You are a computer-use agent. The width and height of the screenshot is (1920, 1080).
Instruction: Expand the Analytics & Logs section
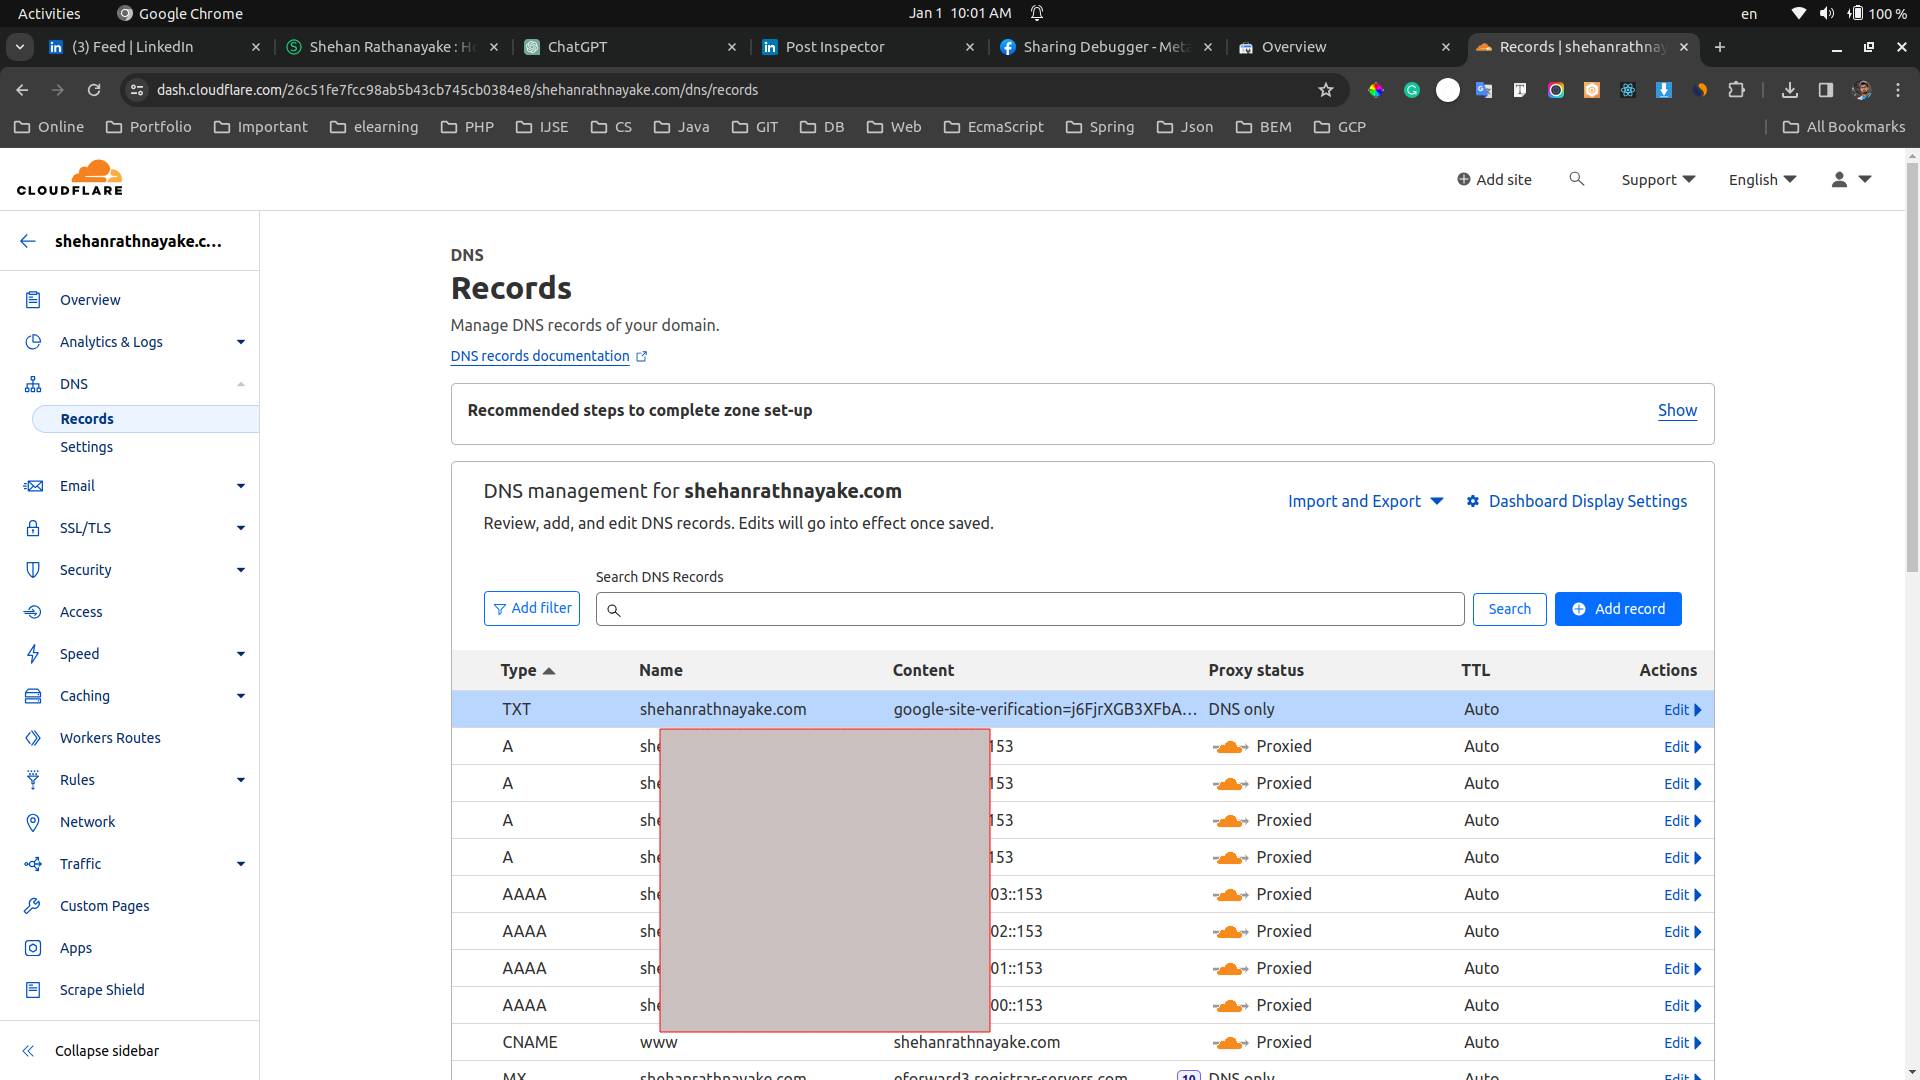tap(240, 342)
